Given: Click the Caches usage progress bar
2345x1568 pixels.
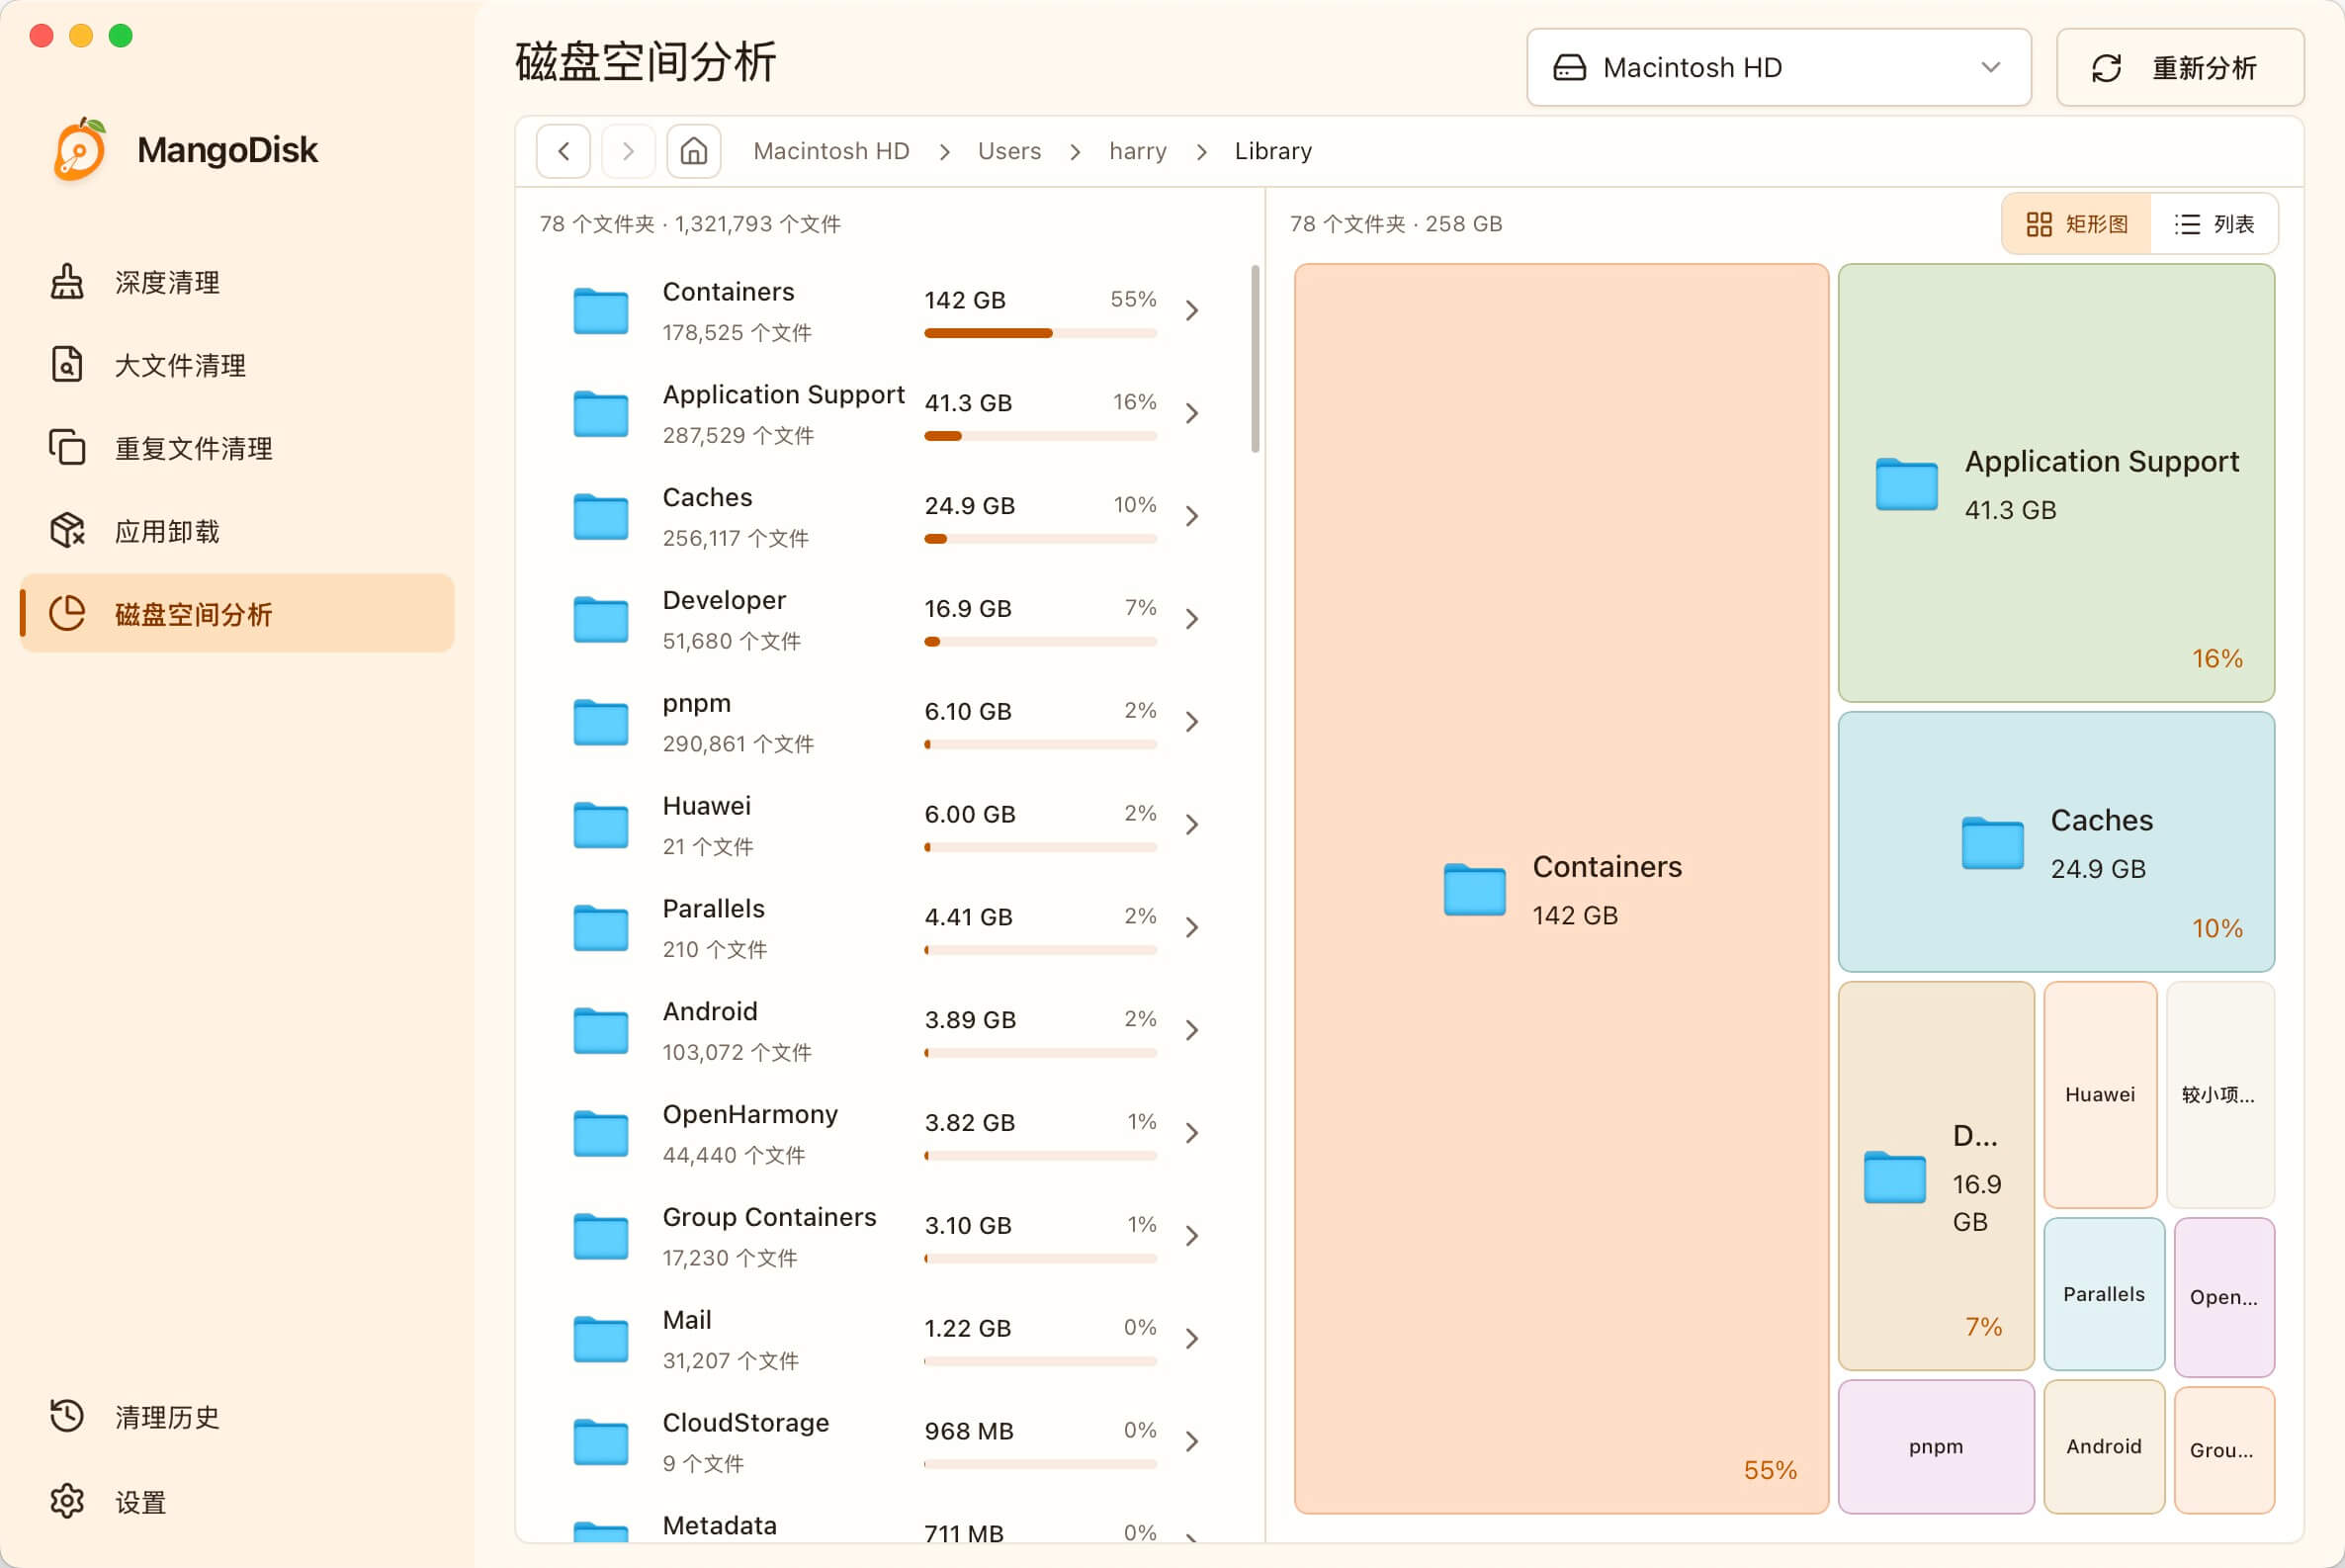Looking at the screenshot, I should point(1040,539).
